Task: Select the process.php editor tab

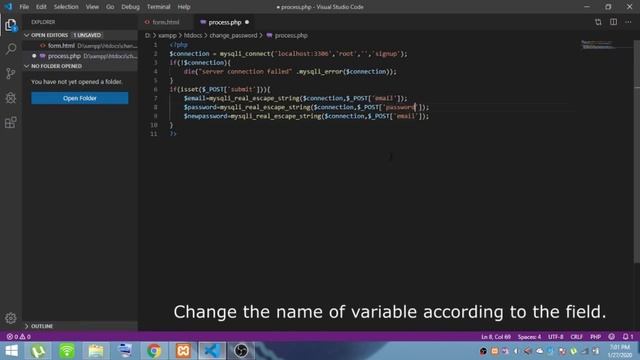Action: (x=224, y=22)
